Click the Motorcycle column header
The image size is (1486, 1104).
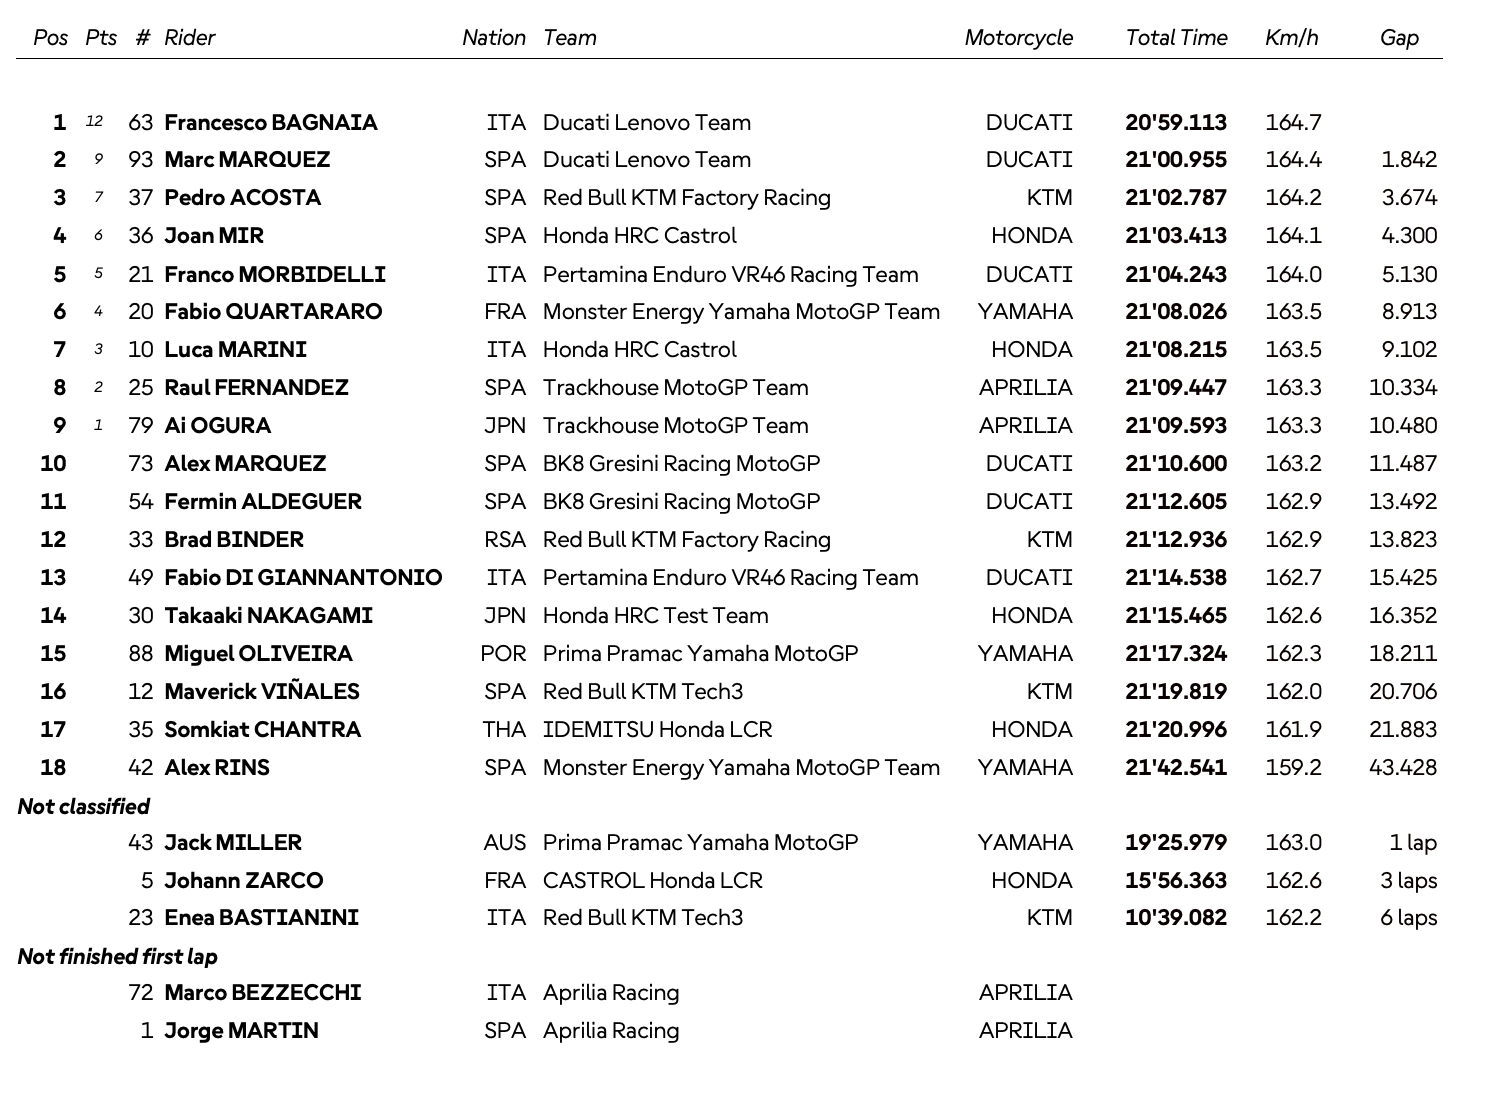[1018, 38]
